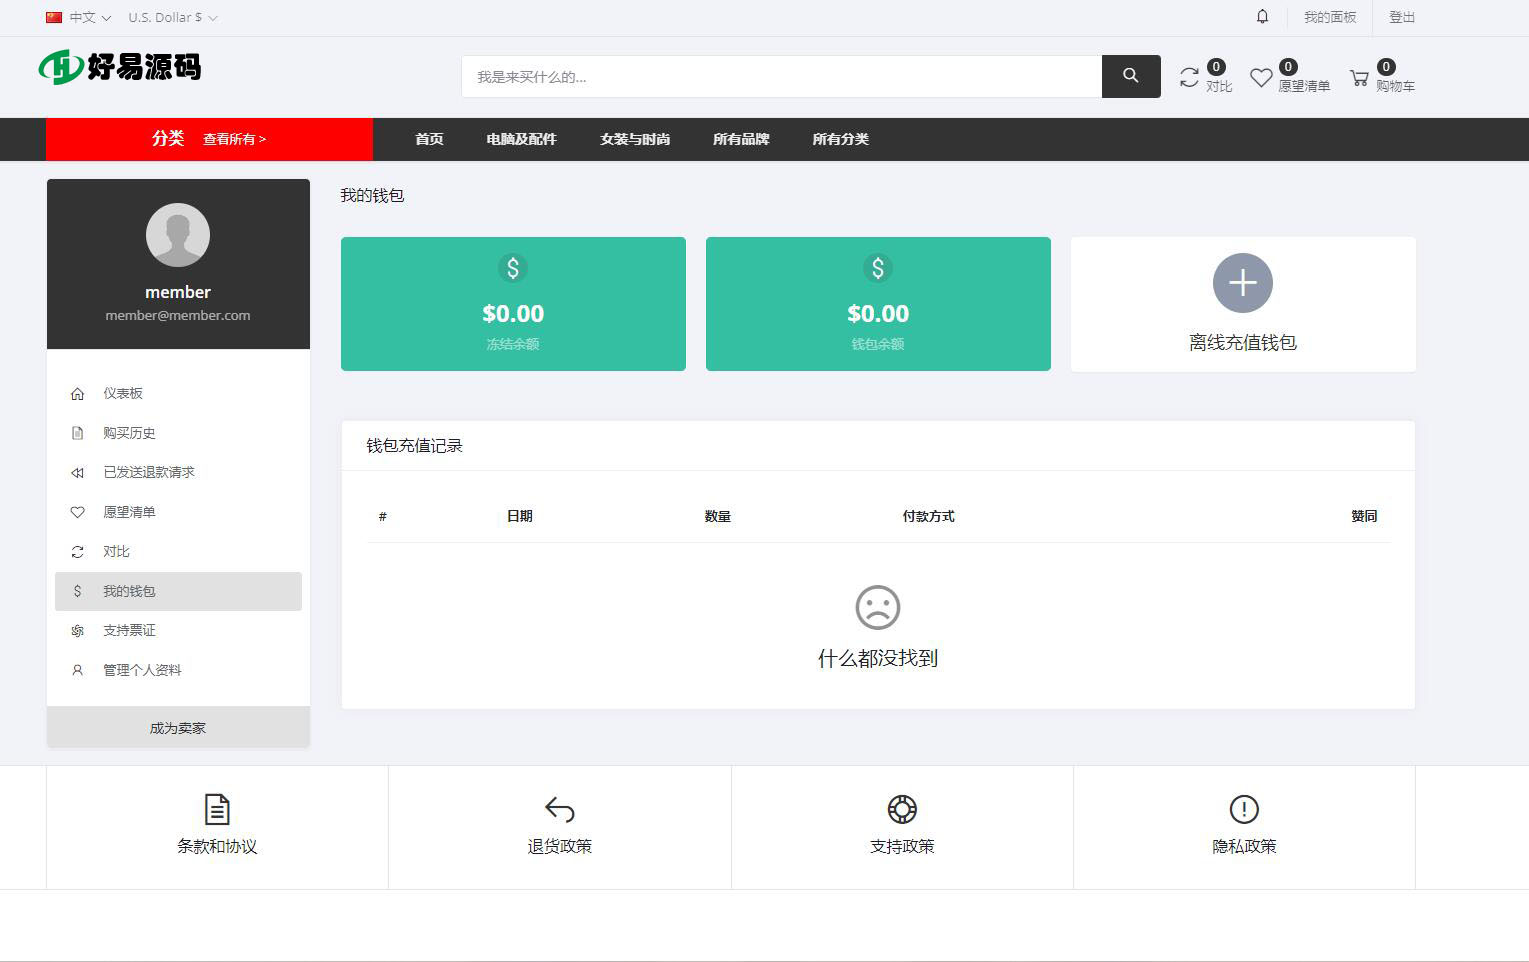Click the dollar icon on 钱包余额 card
The width and height of the screenshot is (1529, 962).
click(x=878, y=268)
